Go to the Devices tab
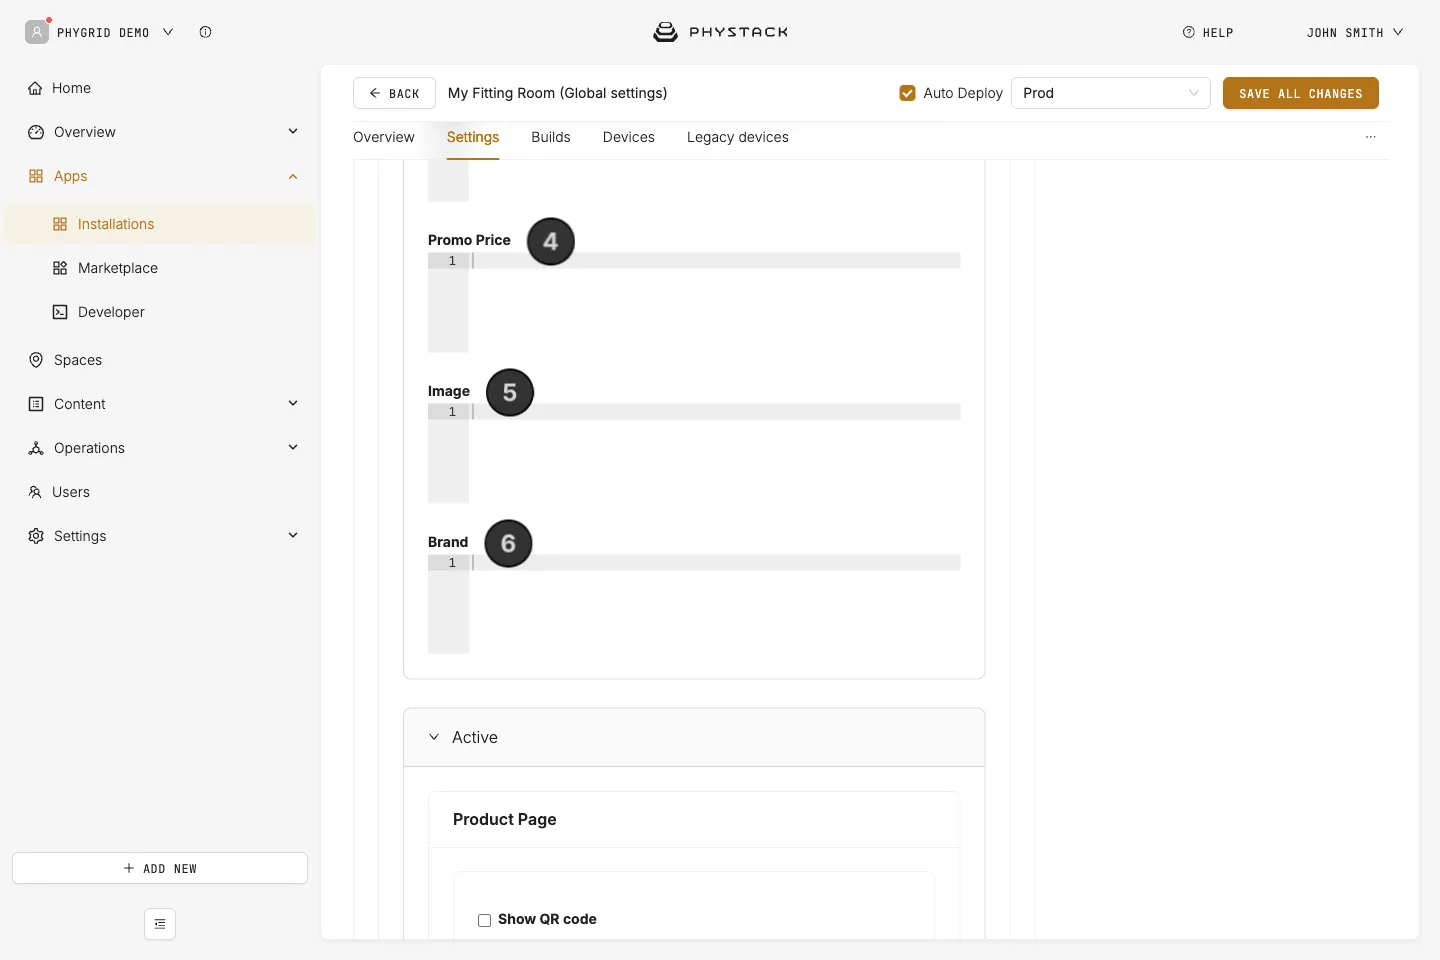Viewport: 1440px width, 960px height. click(x=629, y=137)
